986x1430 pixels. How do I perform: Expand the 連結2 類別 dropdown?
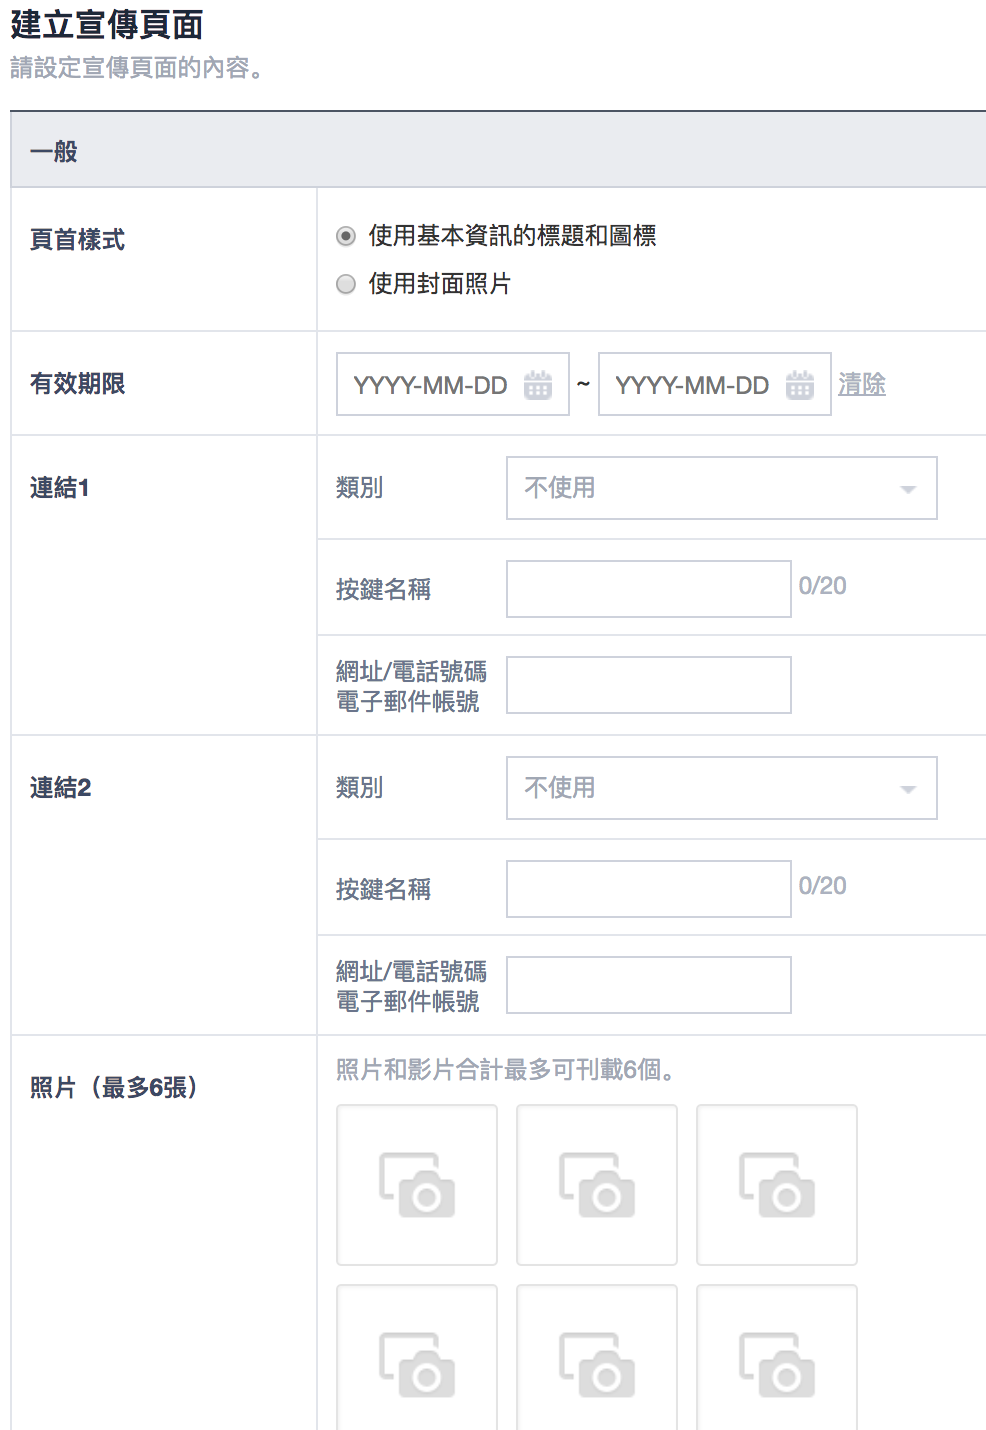coord(722,788)
